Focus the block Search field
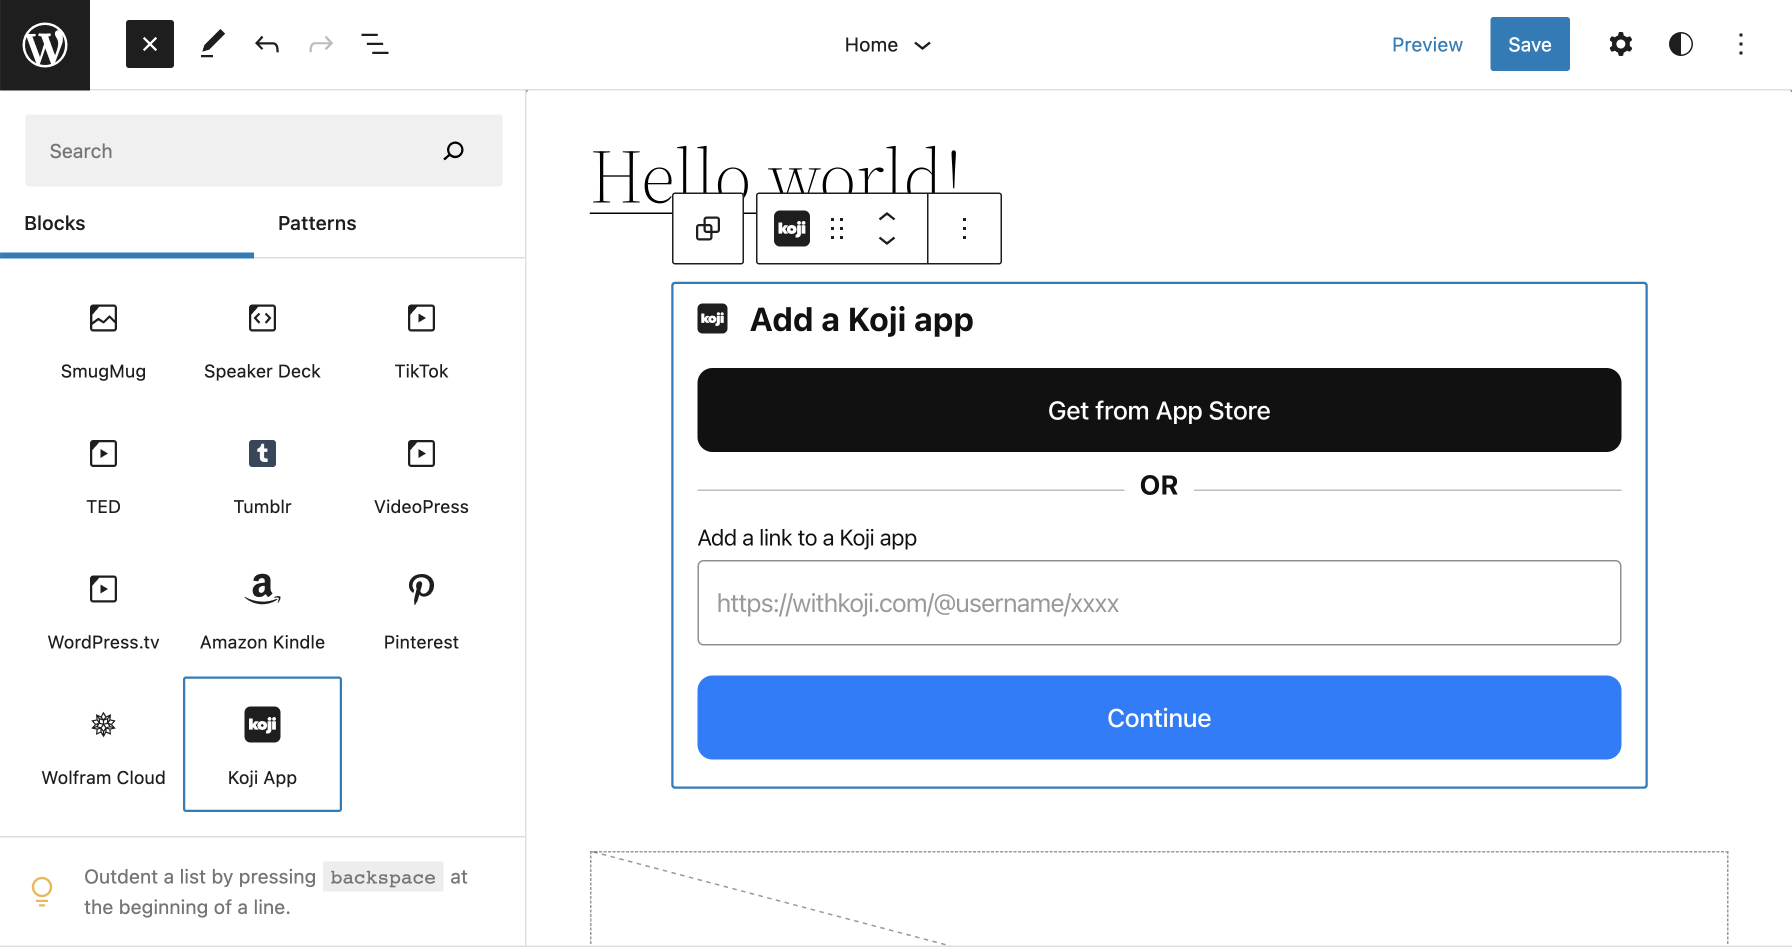 pyautogui.click(x=264, y=150)
